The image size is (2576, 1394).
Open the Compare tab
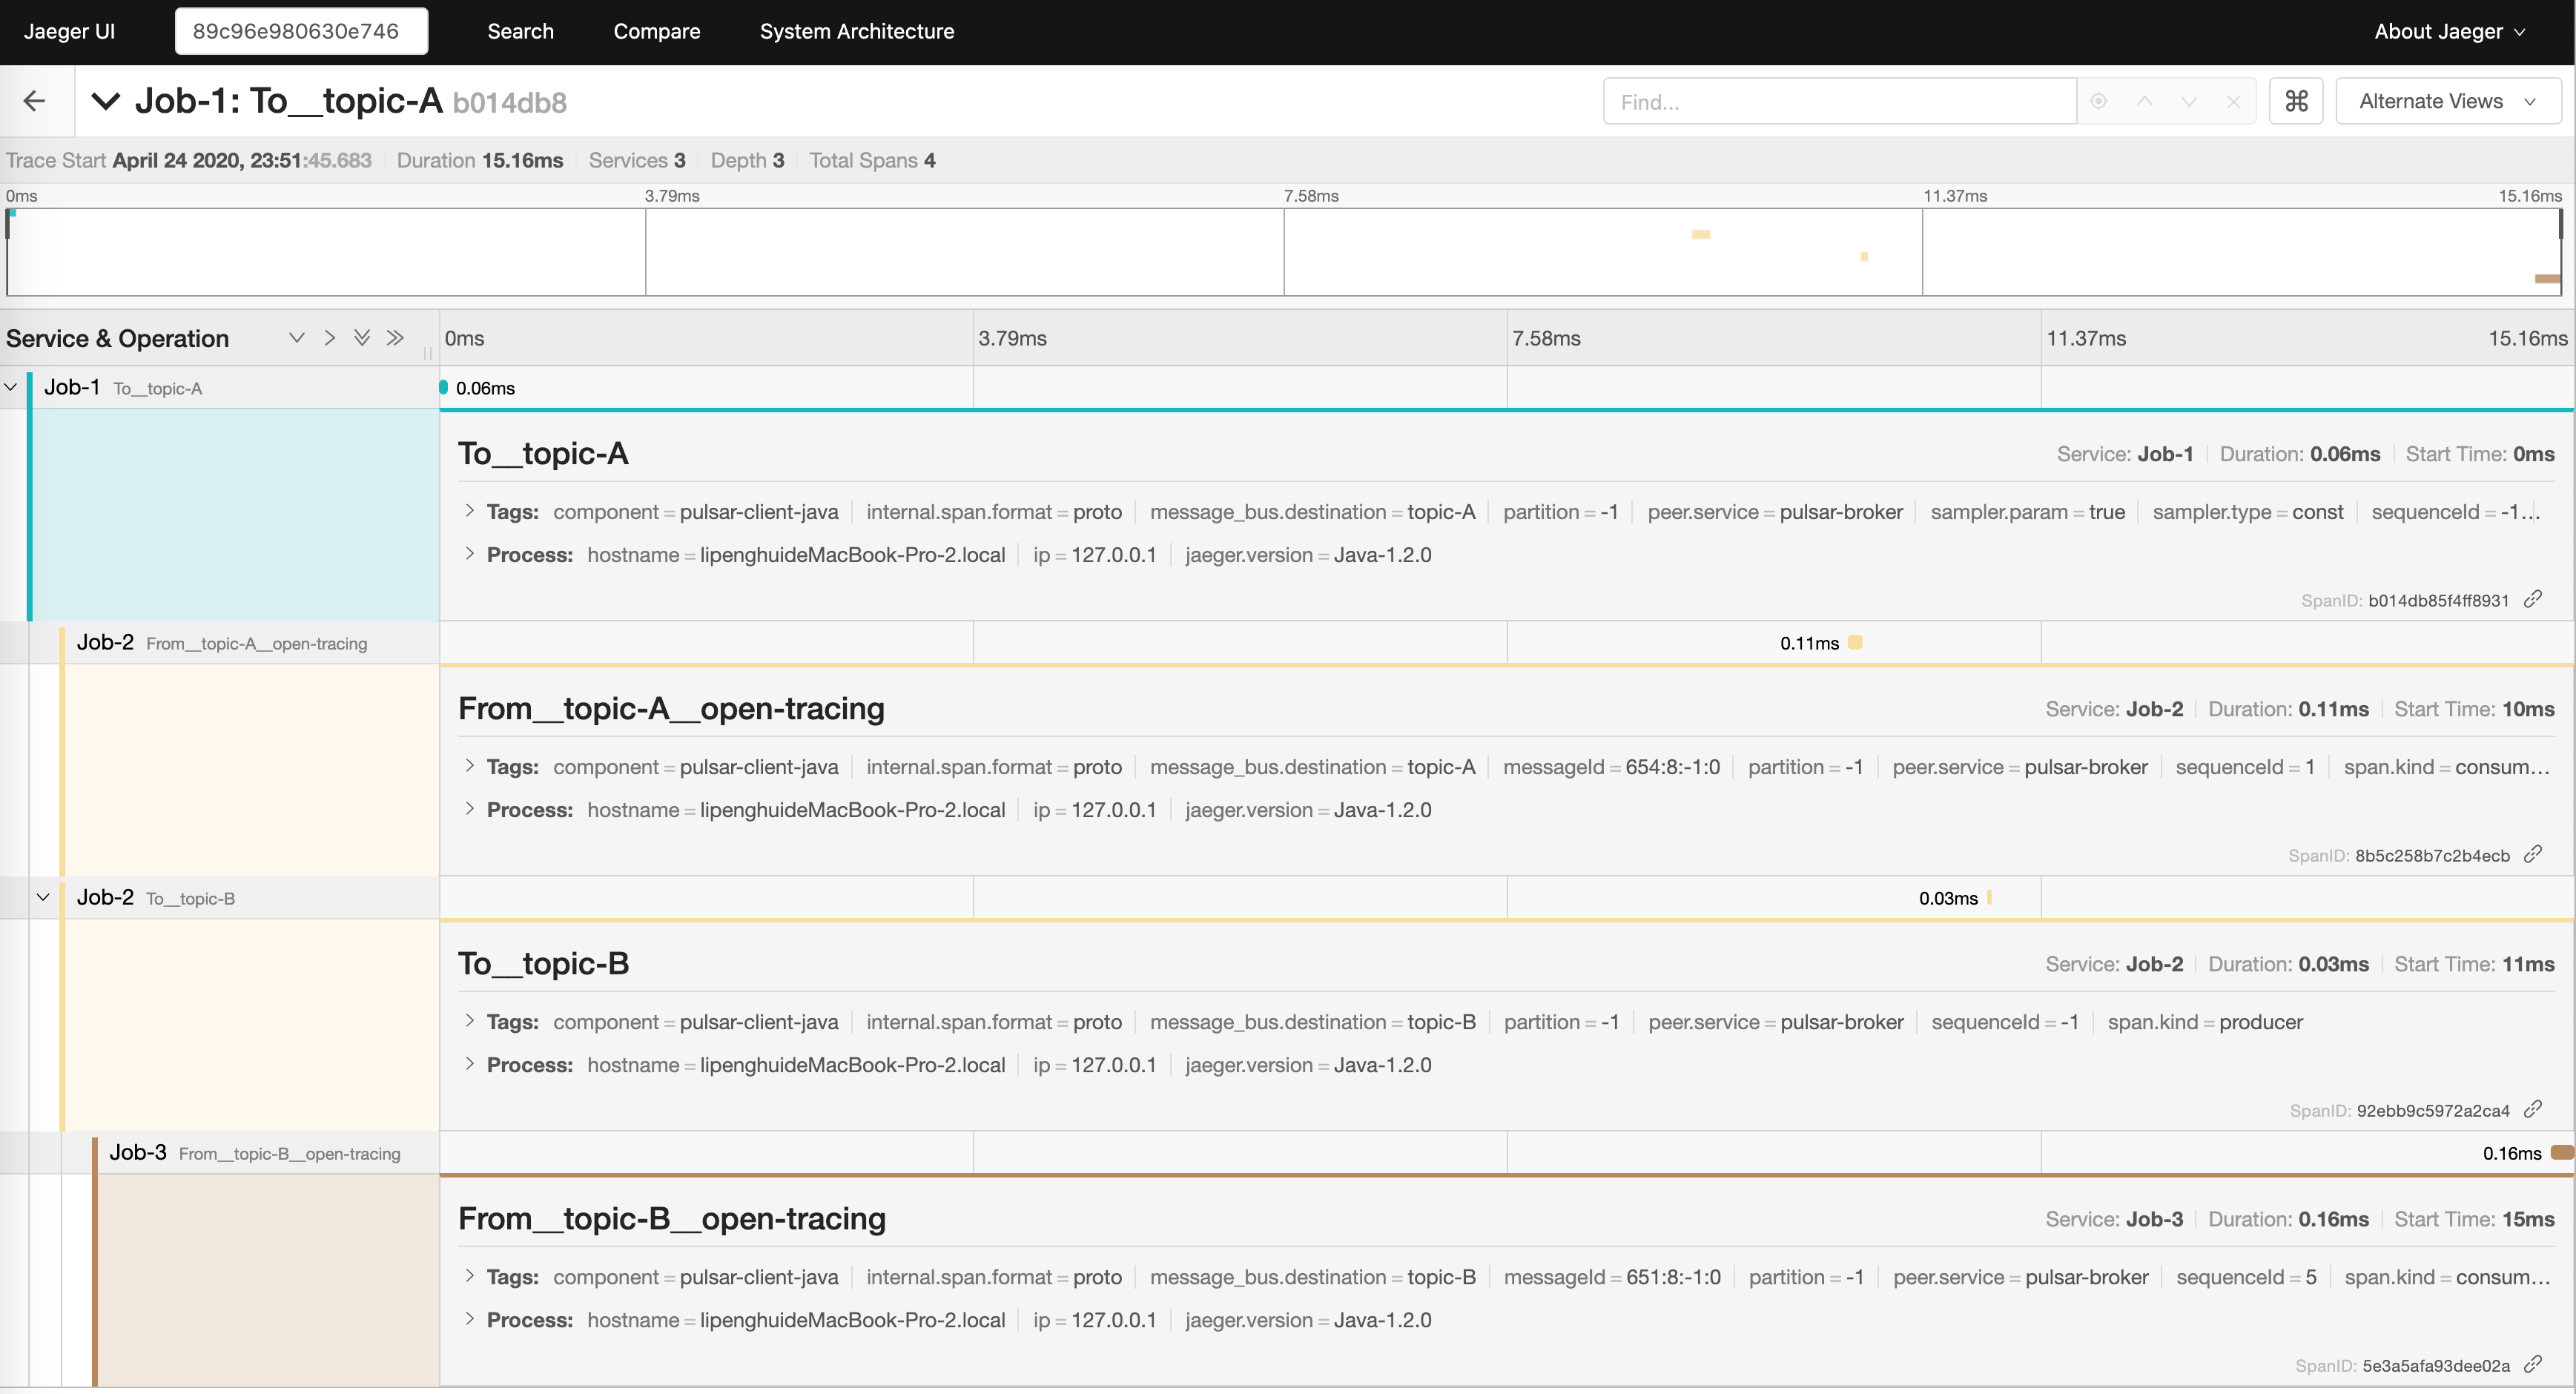[x=656, y=31]
